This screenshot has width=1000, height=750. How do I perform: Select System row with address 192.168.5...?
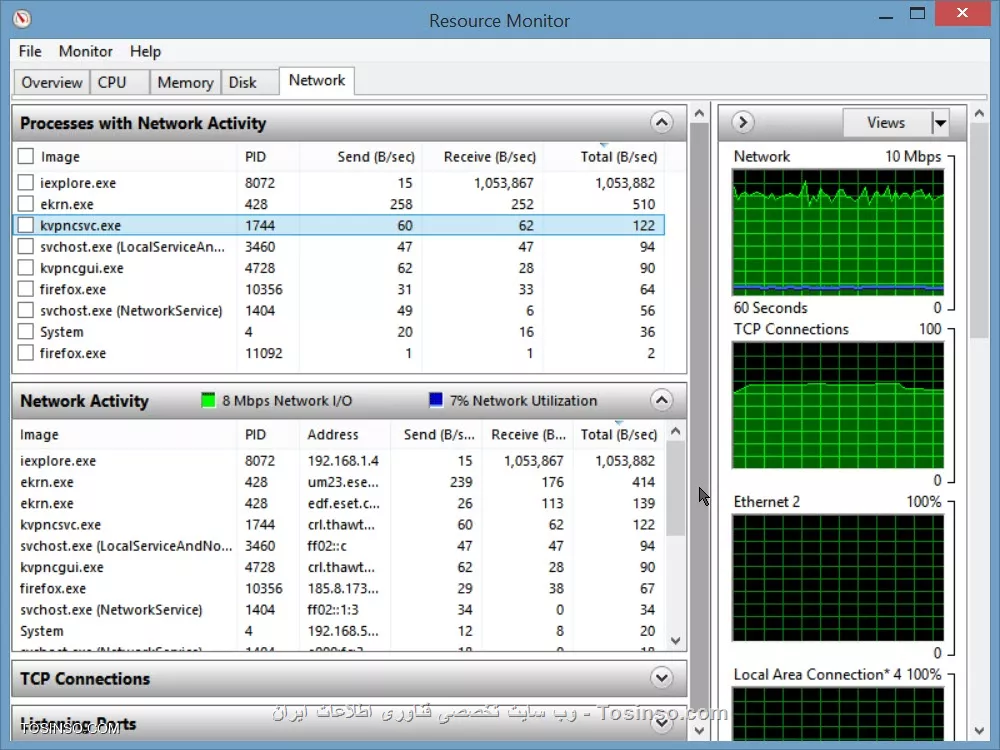click(340, 631)
